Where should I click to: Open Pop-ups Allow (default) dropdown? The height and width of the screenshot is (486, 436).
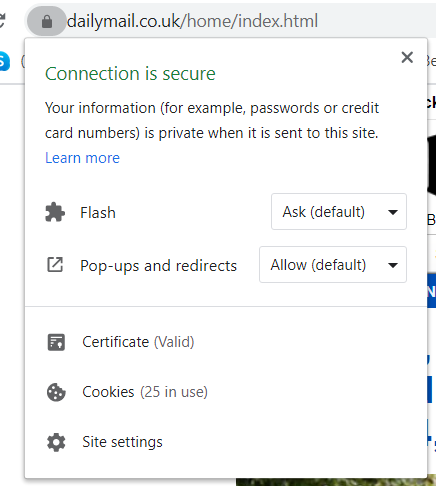coord(333,265)
